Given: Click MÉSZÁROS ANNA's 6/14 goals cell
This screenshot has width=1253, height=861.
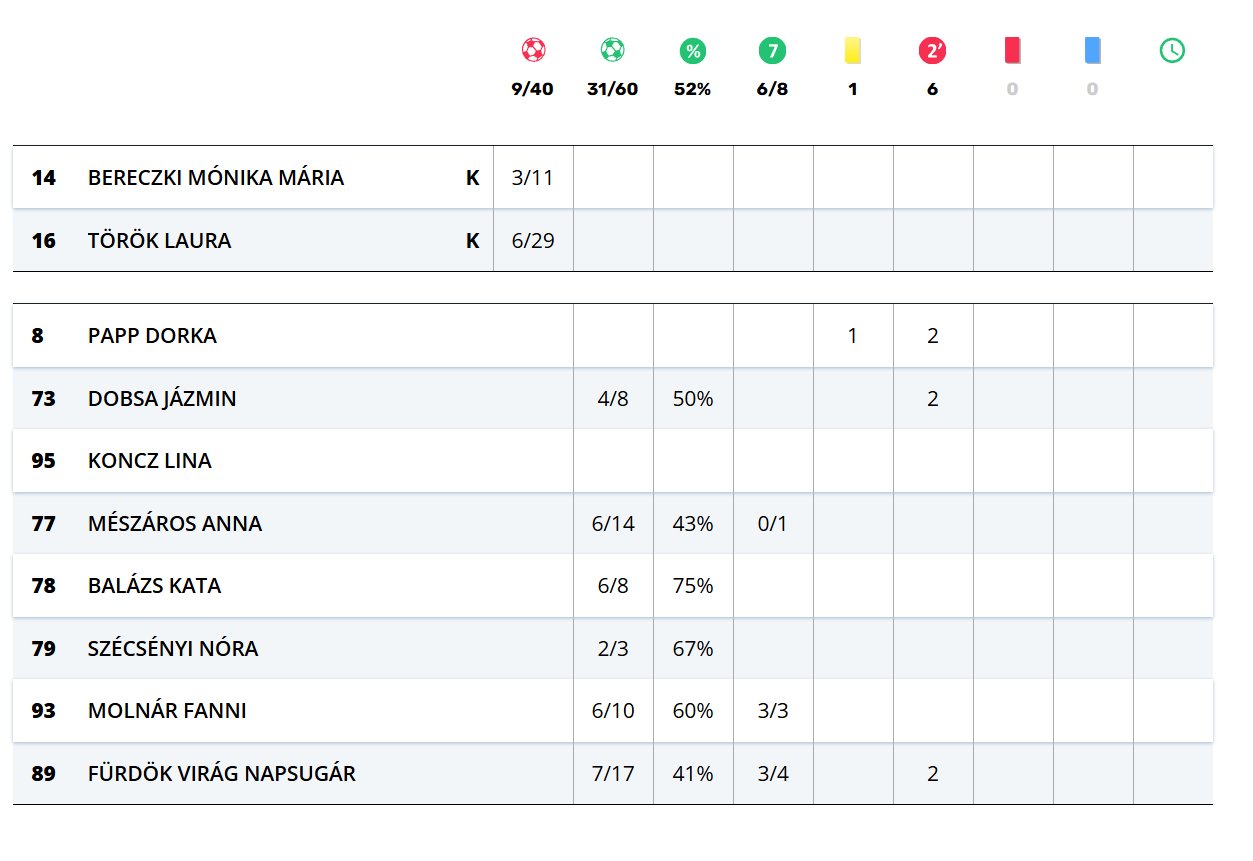Looking at the screenshot, I should tap(613, 524).
